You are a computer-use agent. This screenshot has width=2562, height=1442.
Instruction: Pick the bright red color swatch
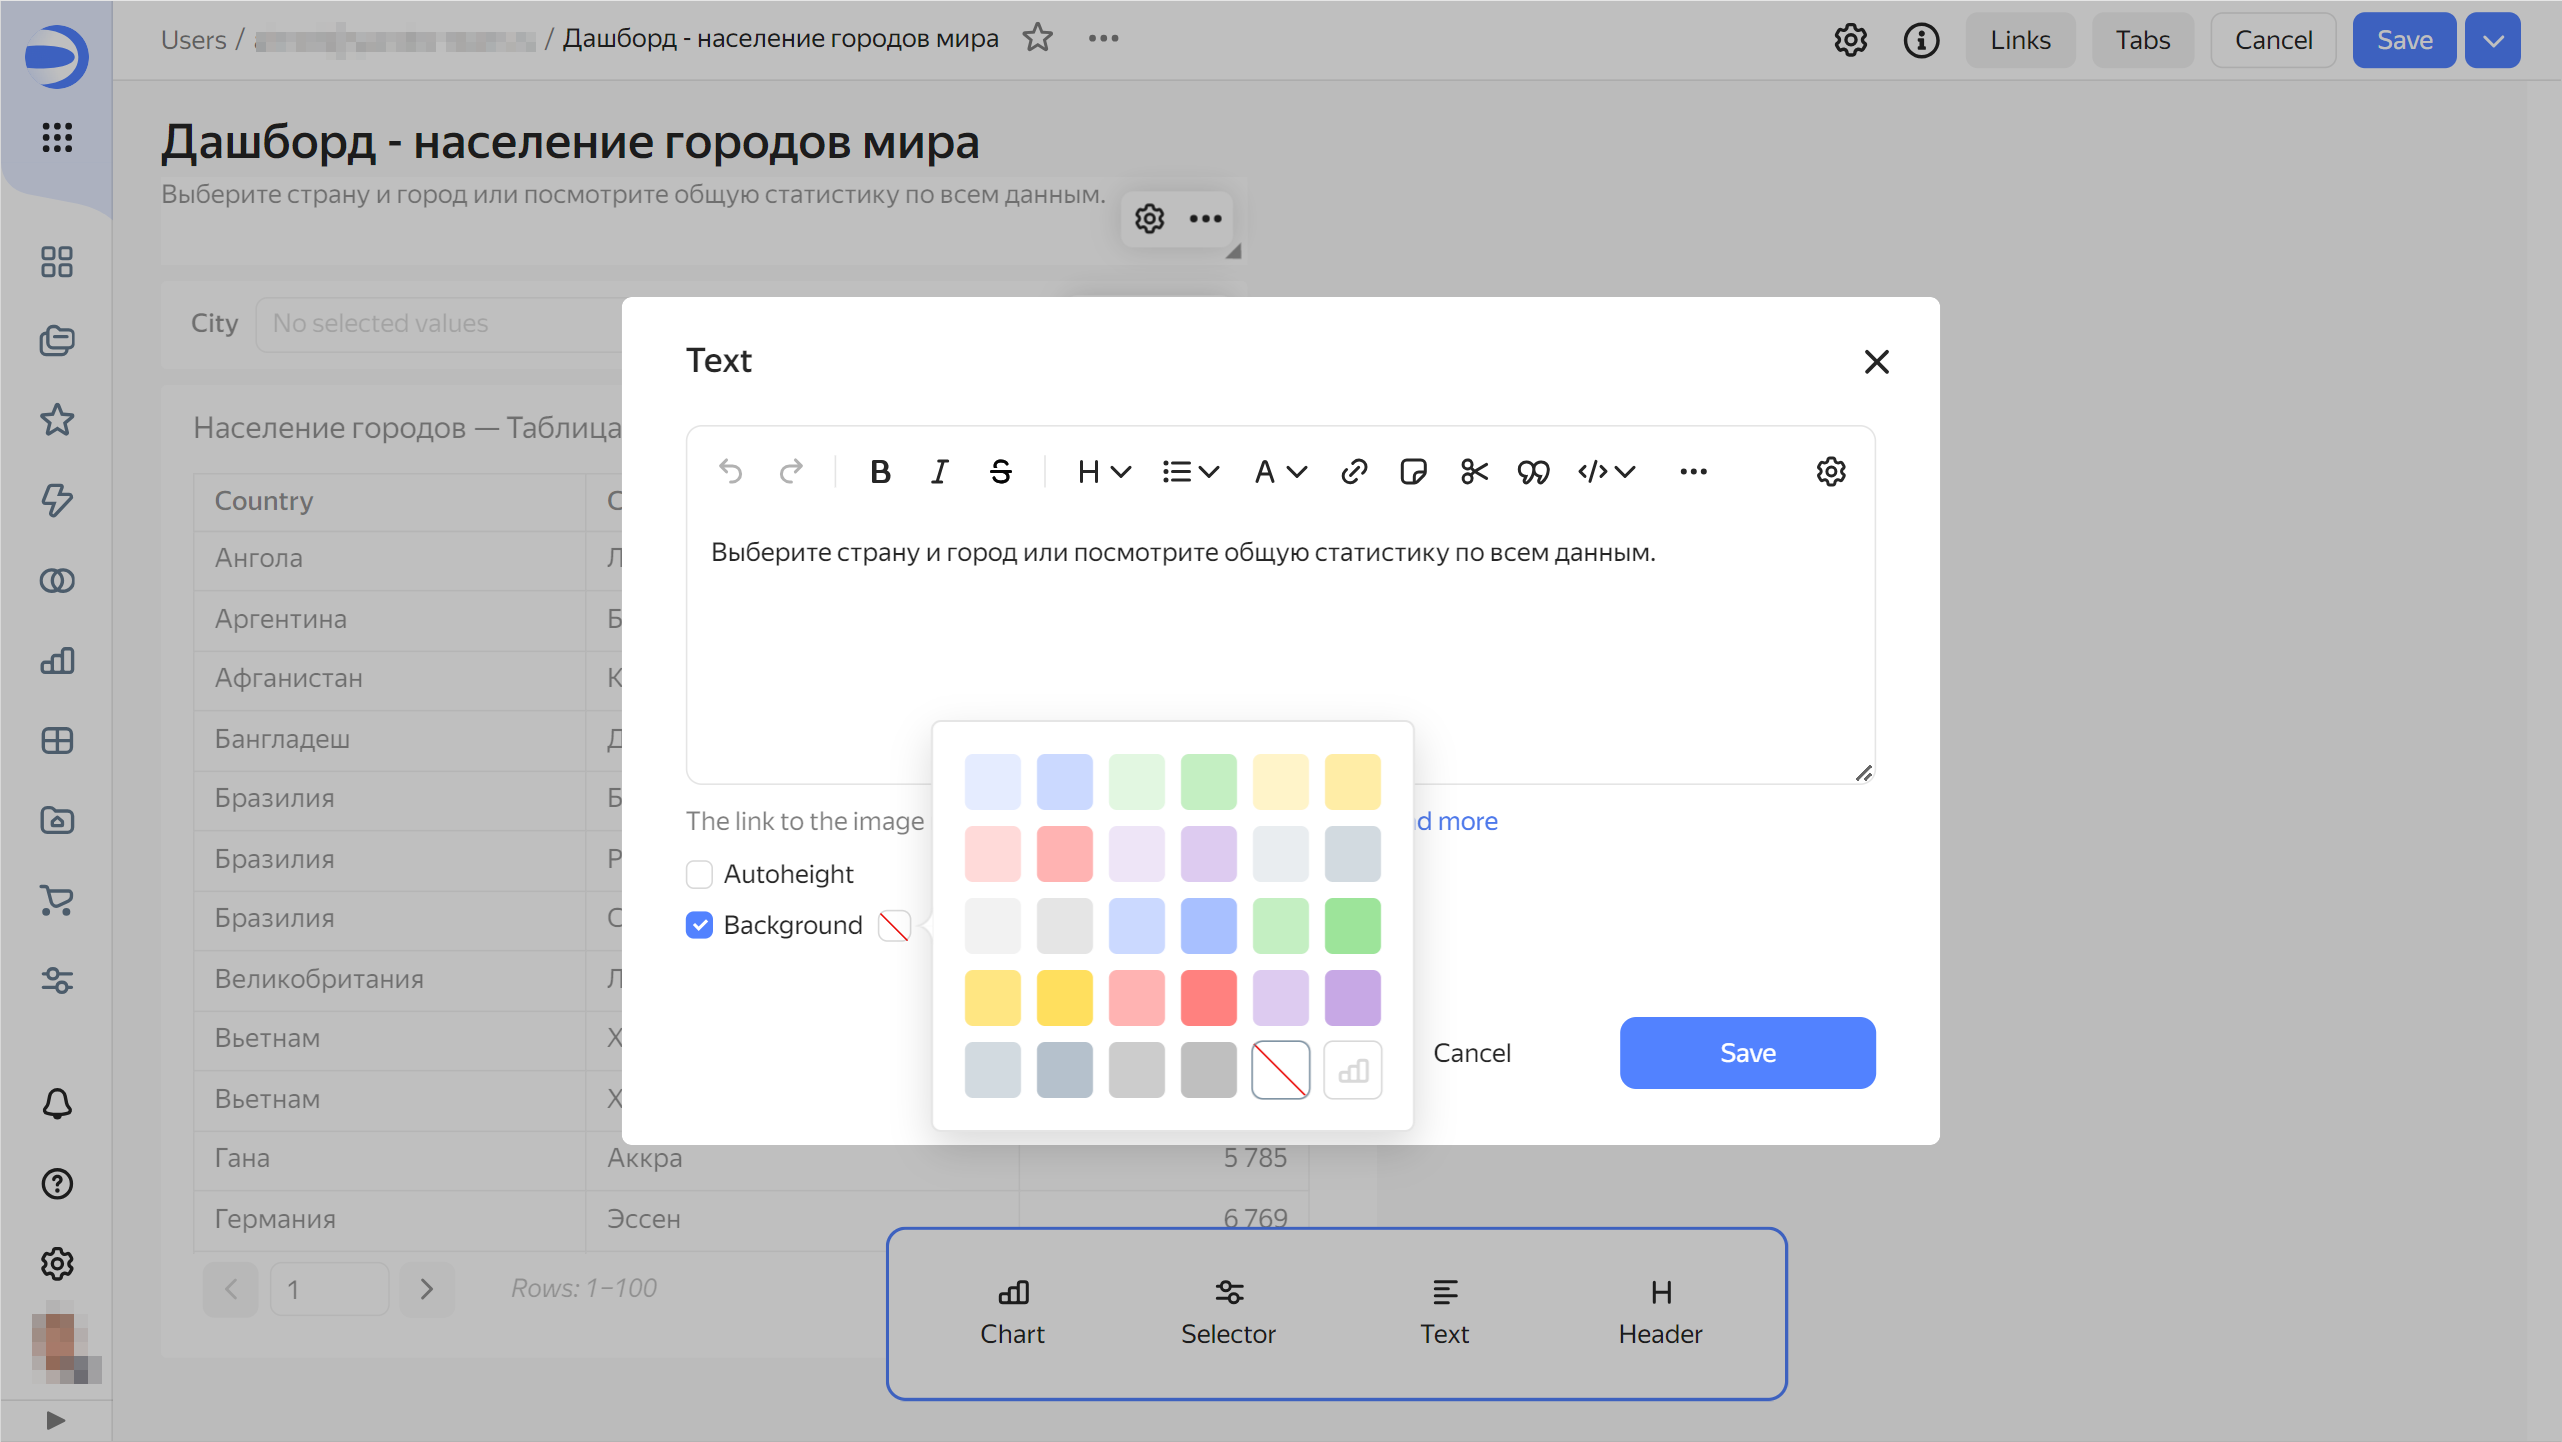[1208, 997]
